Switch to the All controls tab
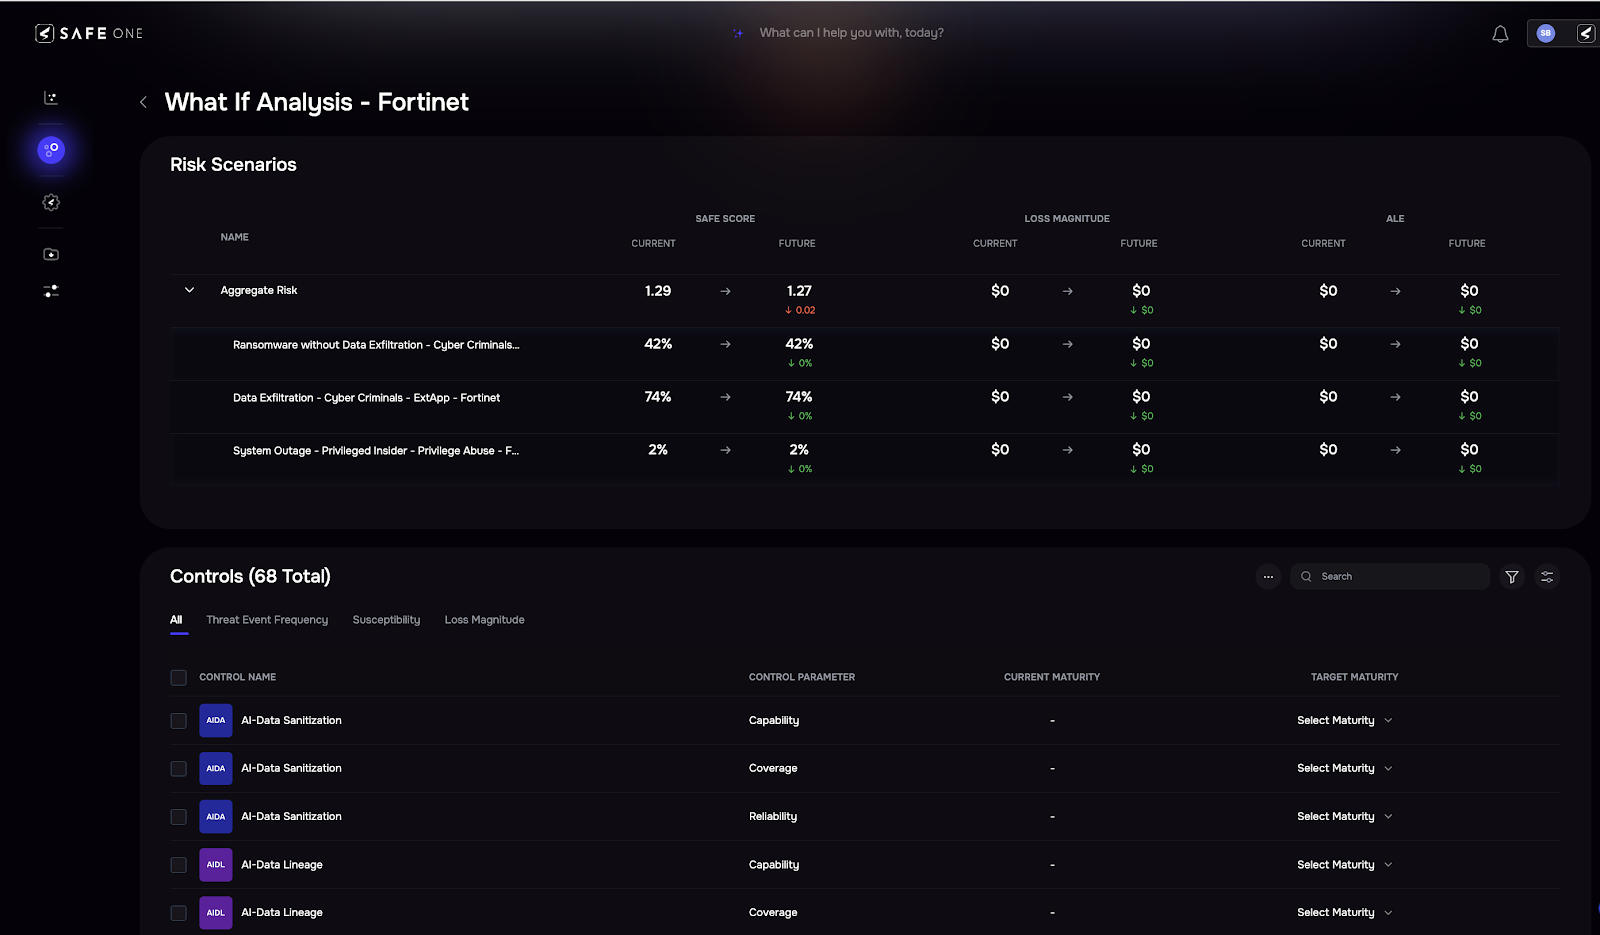Viewport: 1600px width, 935px height. point(176,620)
